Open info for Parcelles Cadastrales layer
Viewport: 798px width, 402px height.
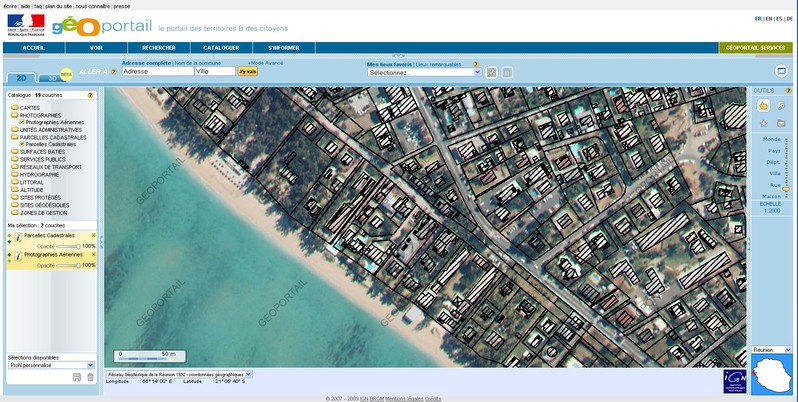click(x=18, y=236)
